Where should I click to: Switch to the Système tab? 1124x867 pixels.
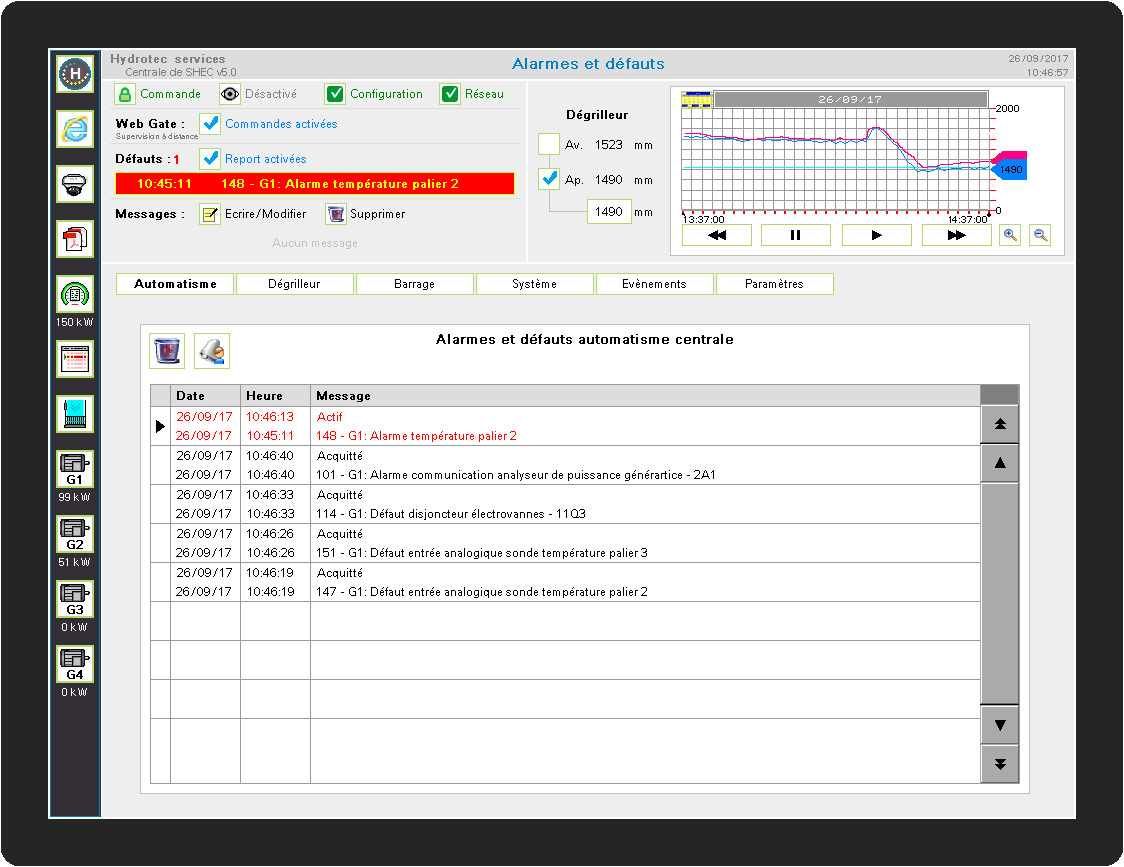point(535,284)
